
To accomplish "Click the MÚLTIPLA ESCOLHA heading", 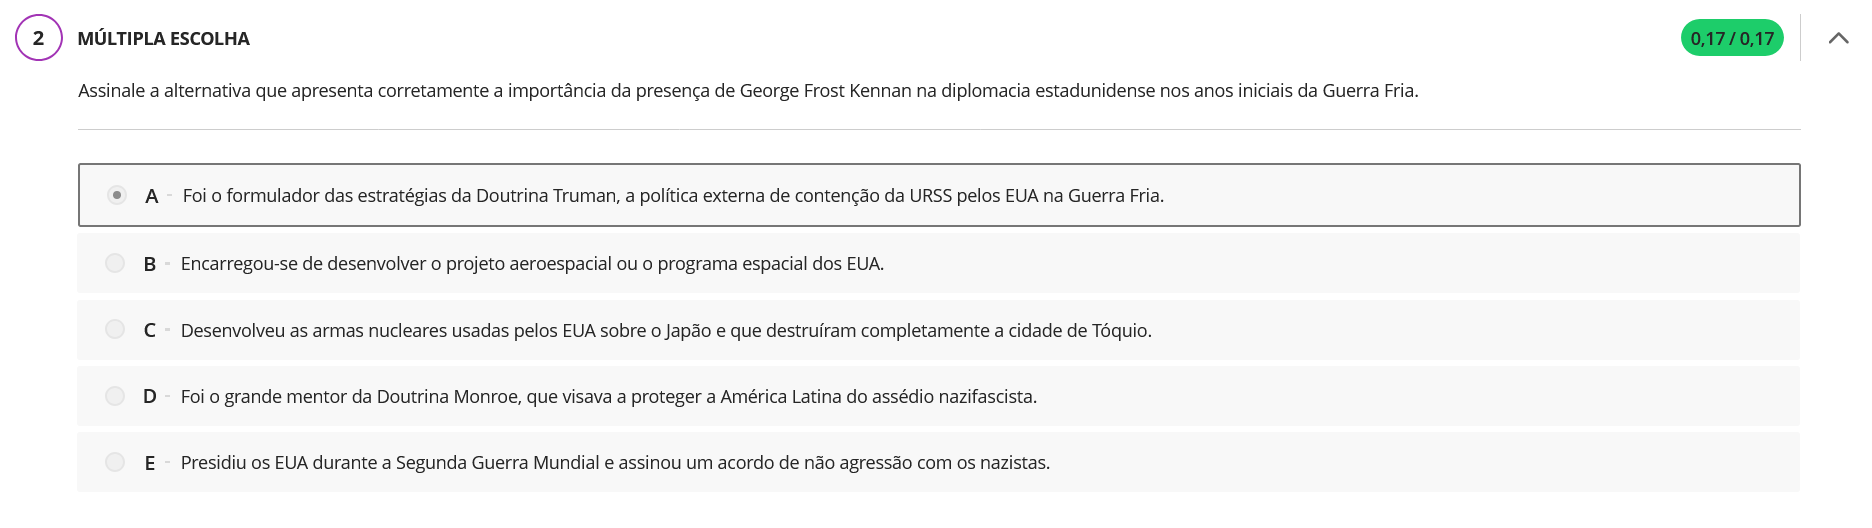I will click(x=164, y=39).
